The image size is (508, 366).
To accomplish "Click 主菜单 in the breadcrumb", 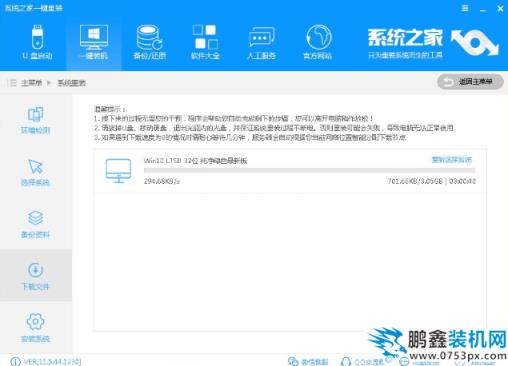I will point(31,83).
